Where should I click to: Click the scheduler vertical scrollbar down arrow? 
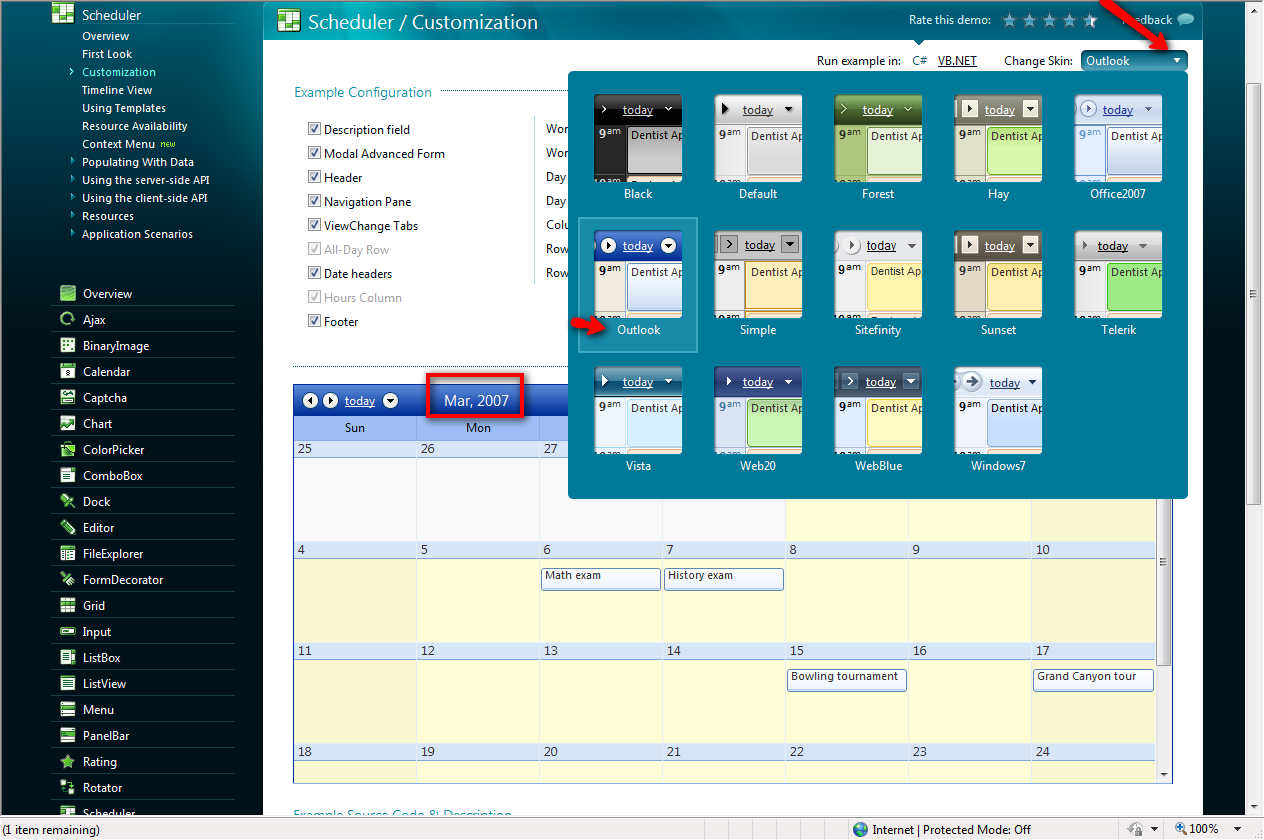tap(1164, 775)
